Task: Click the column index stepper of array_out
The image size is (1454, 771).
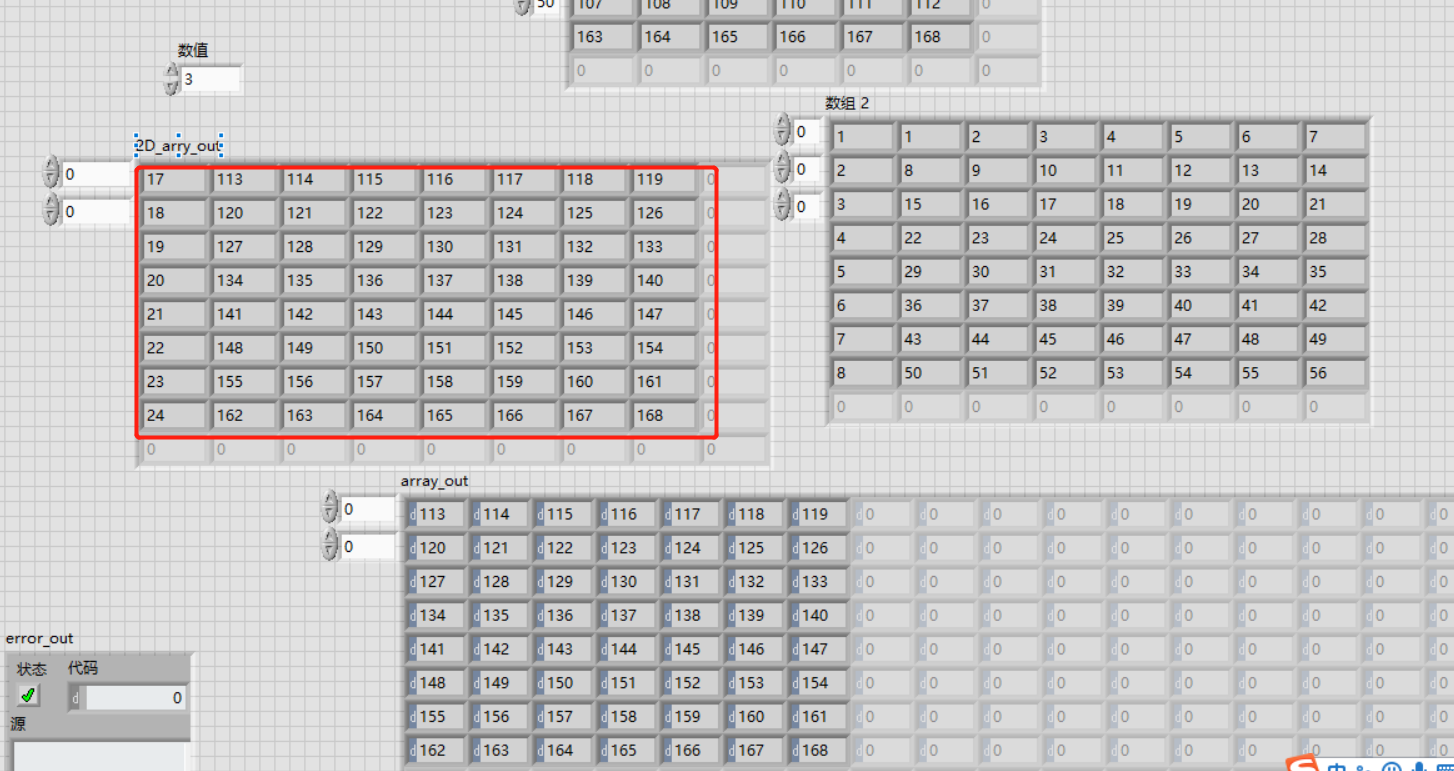Action: [x=330, y=546]
